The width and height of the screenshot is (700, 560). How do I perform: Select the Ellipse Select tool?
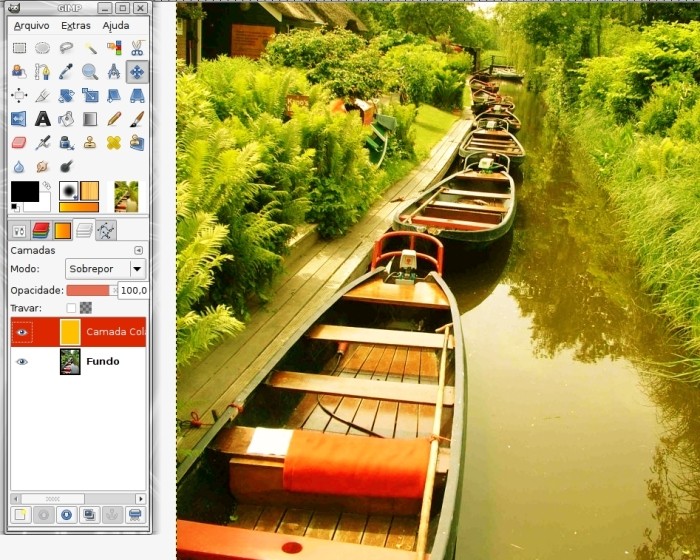coord(42,48)
